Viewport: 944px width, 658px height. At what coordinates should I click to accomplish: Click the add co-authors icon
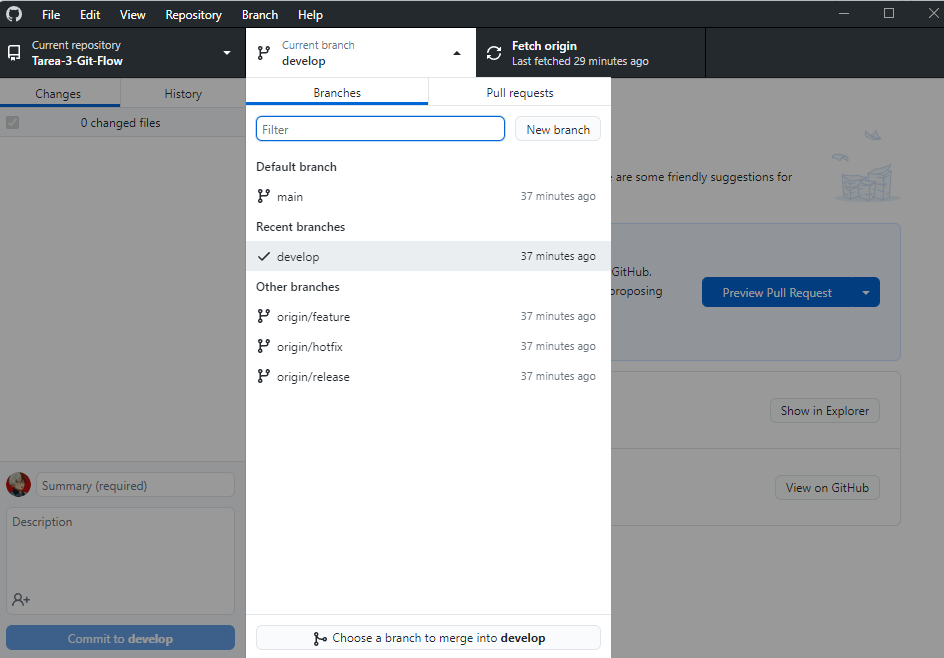[x=20, y=599]
